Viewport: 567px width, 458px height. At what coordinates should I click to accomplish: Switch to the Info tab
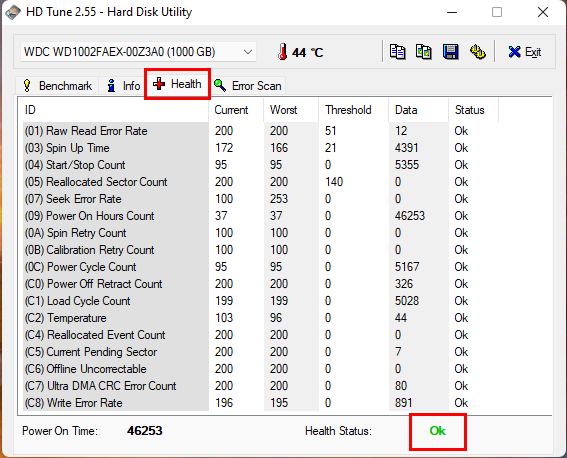(123, 86)
